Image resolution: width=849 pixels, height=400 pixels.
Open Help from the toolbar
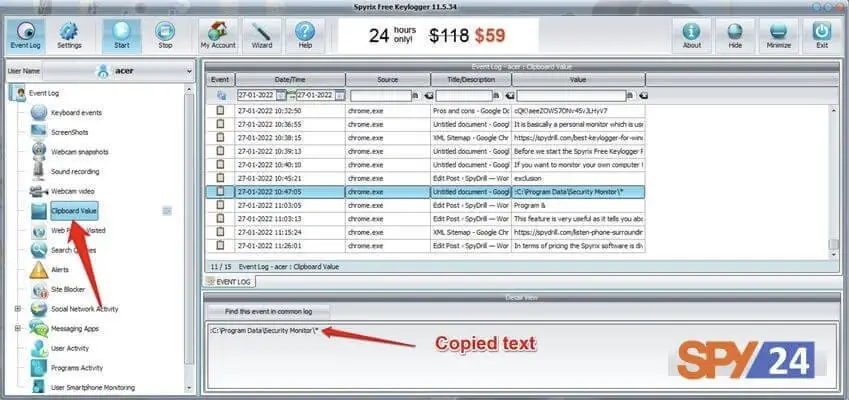[x=305, y=36]
